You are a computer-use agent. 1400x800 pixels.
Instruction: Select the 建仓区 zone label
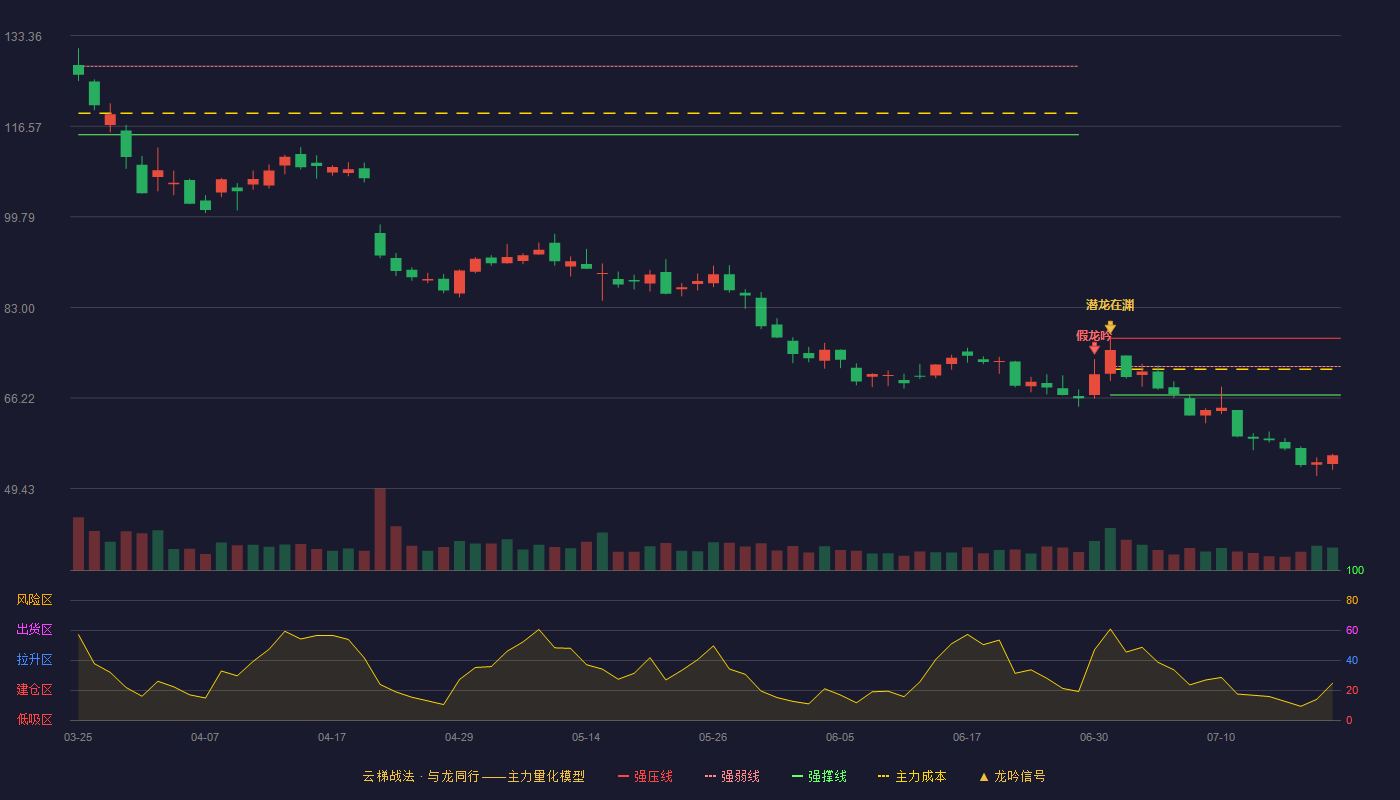(34, 690)
